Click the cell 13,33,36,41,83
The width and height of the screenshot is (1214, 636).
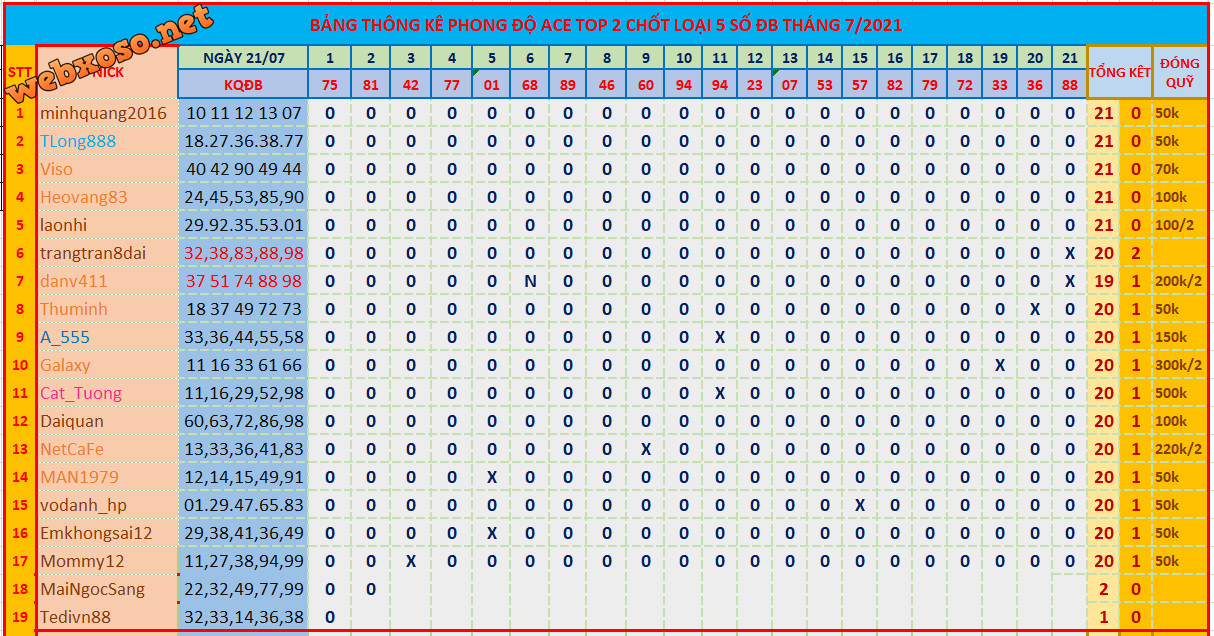(x=243, y=449)
